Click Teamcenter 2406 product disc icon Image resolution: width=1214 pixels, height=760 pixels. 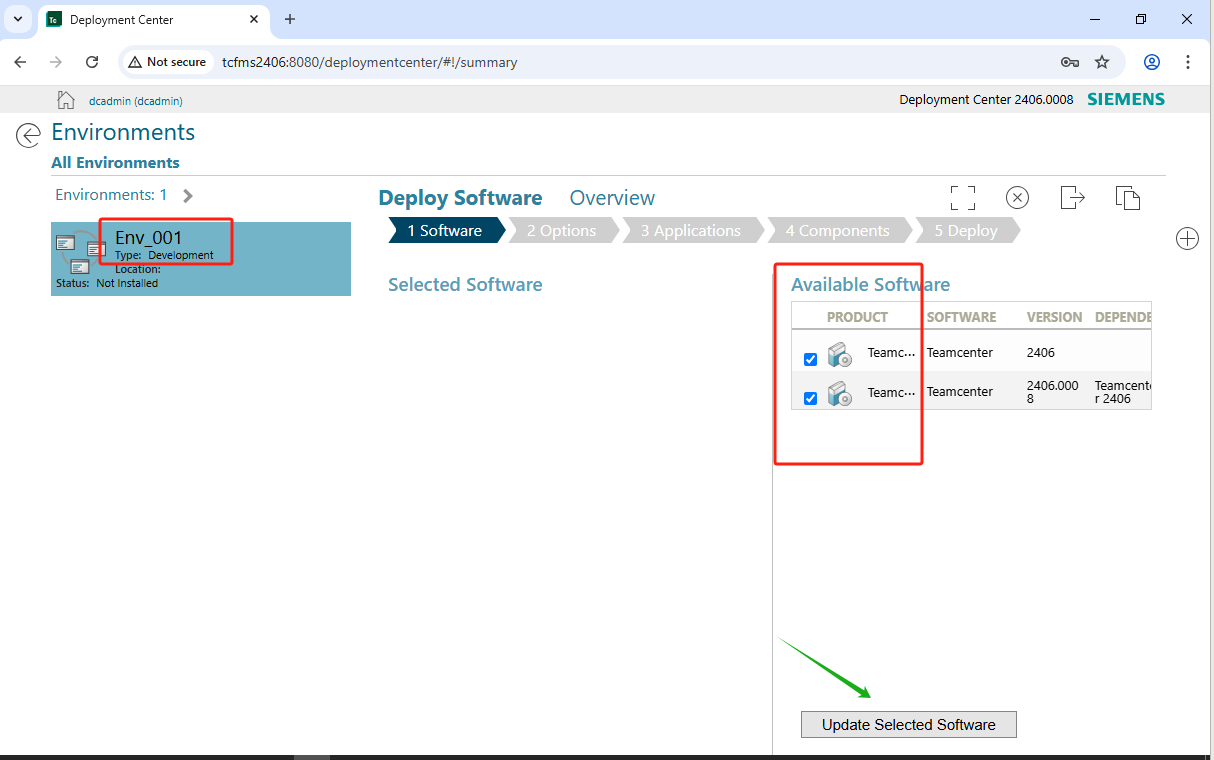840,354
